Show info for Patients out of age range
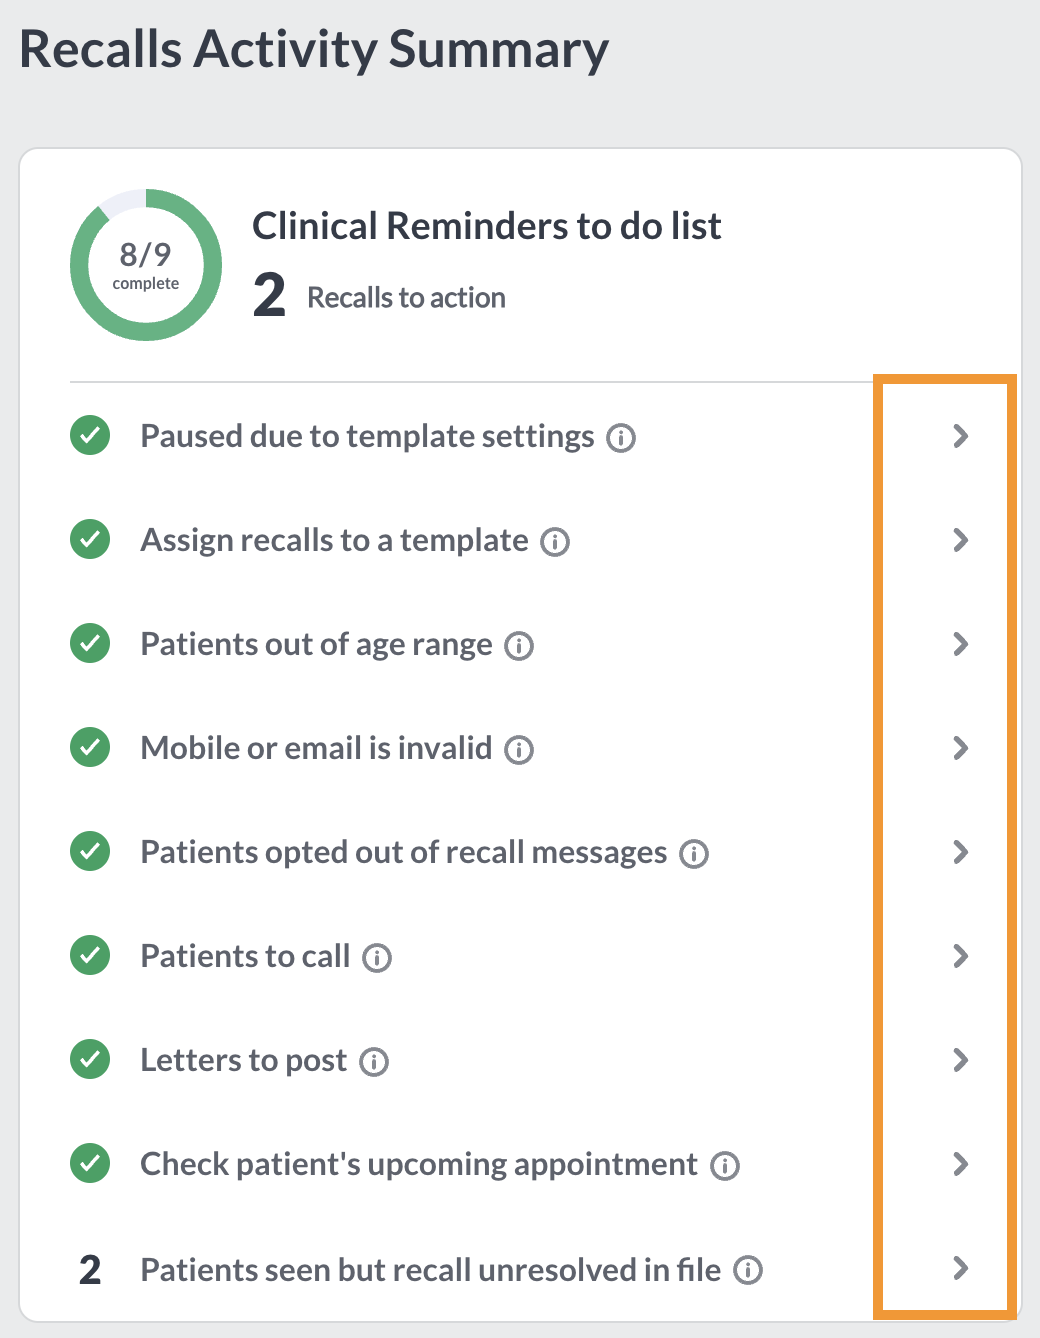Screen dimensions: 1040x1338 [x=519, y=646]
